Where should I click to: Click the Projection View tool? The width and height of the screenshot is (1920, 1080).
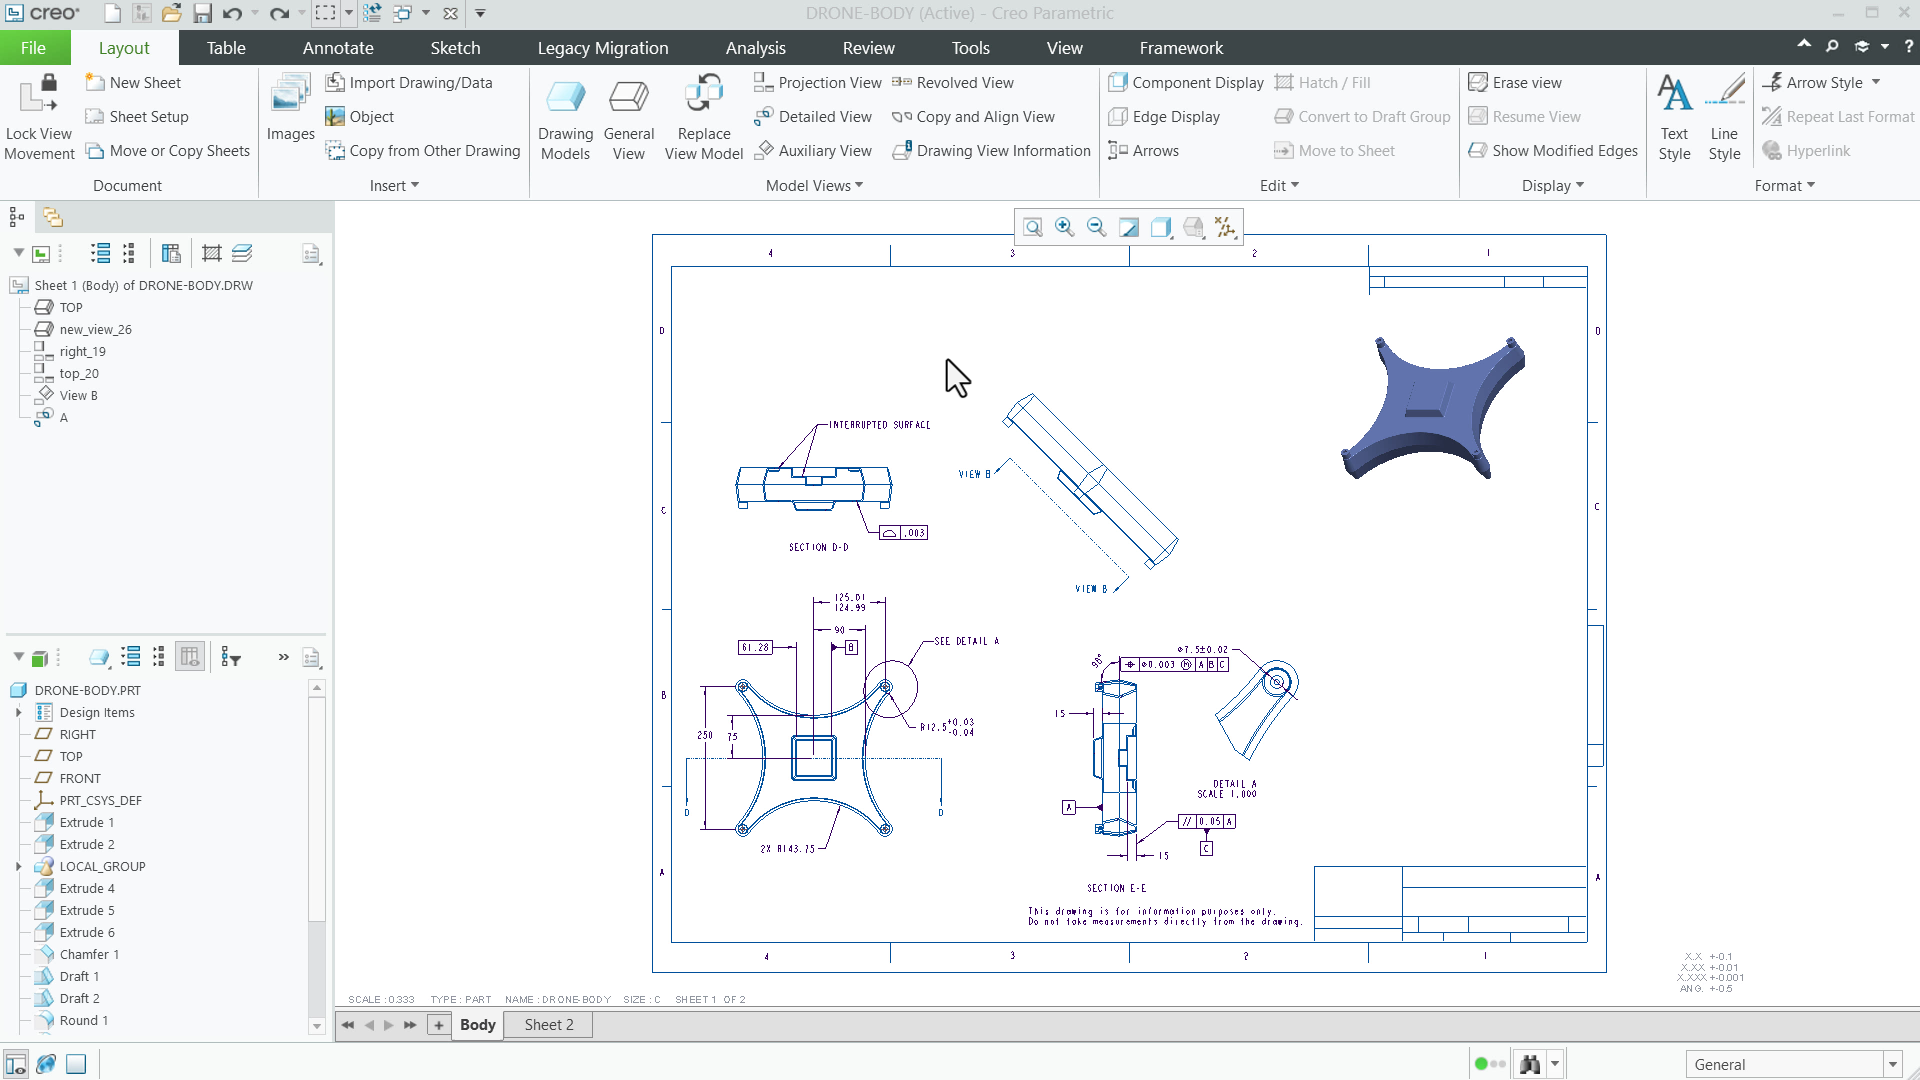coord(817,83)
